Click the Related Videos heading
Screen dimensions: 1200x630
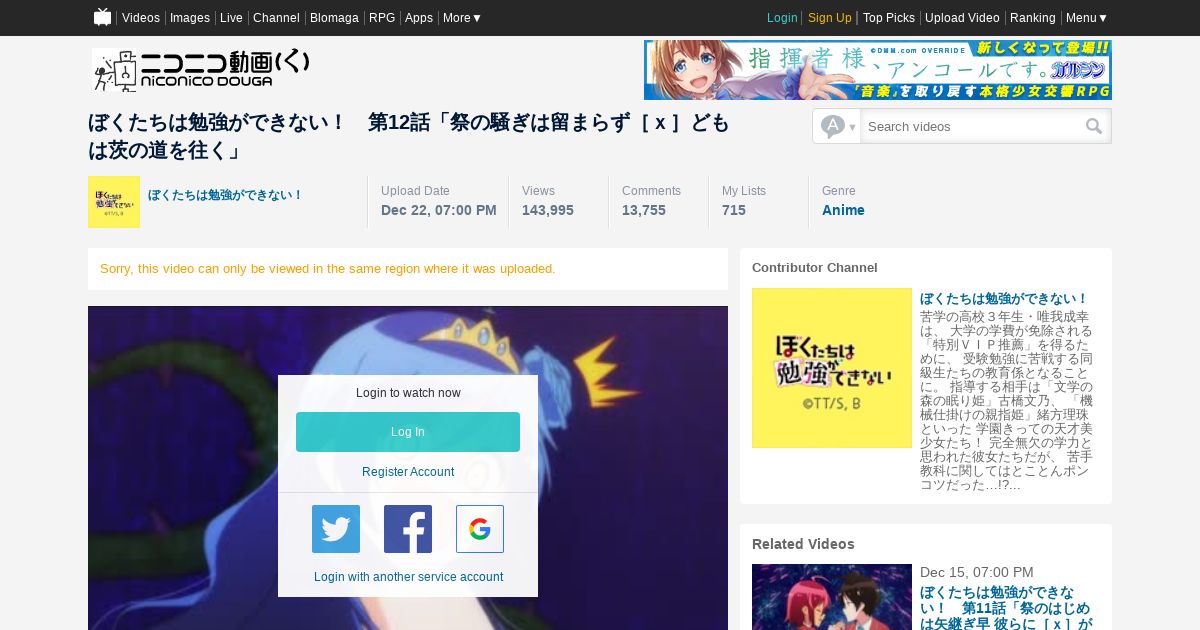(x=803, y=544)
